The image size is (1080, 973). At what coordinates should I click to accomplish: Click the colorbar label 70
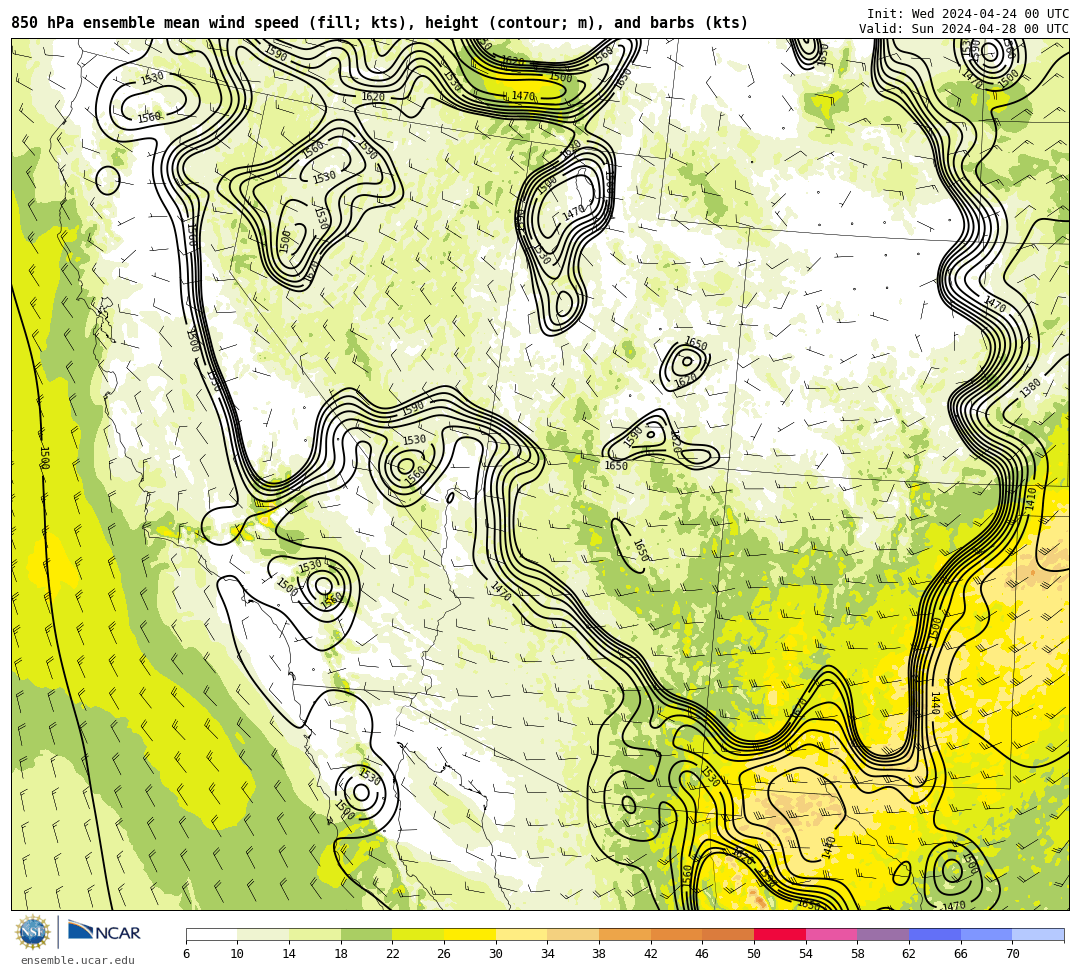pos(1012,954)
